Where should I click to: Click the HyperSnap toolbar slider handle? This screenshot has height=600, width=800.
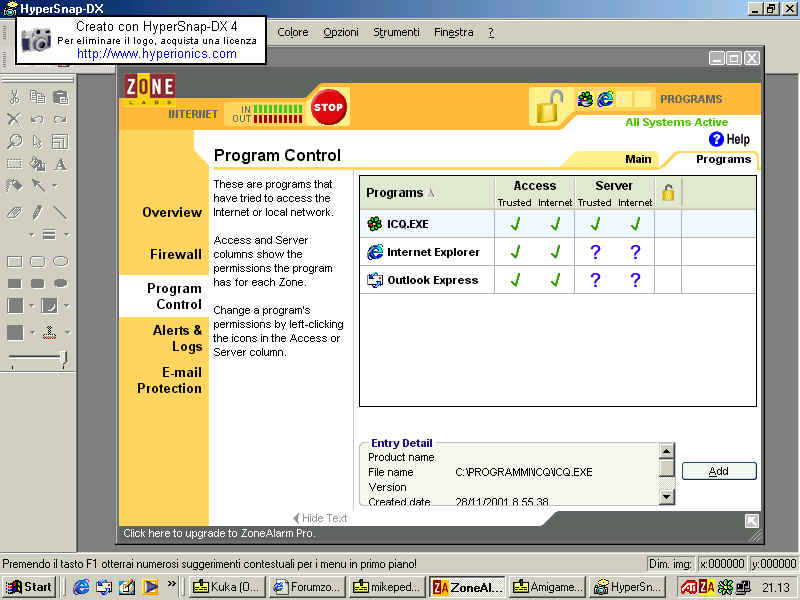click(63, 359)
